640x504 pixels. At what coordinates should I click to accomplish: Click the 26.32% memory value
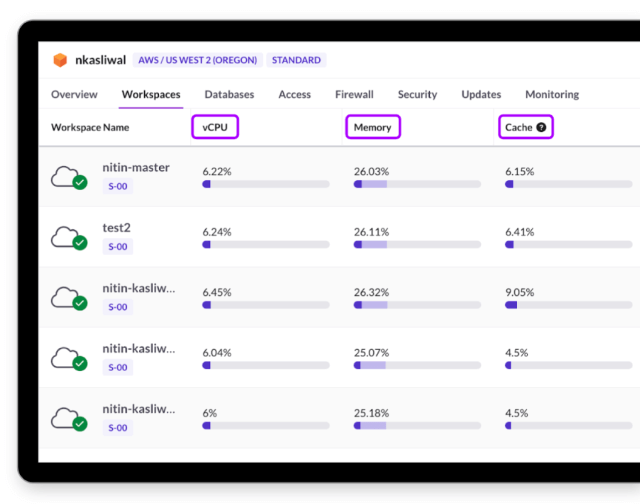(x=371, y=292)
